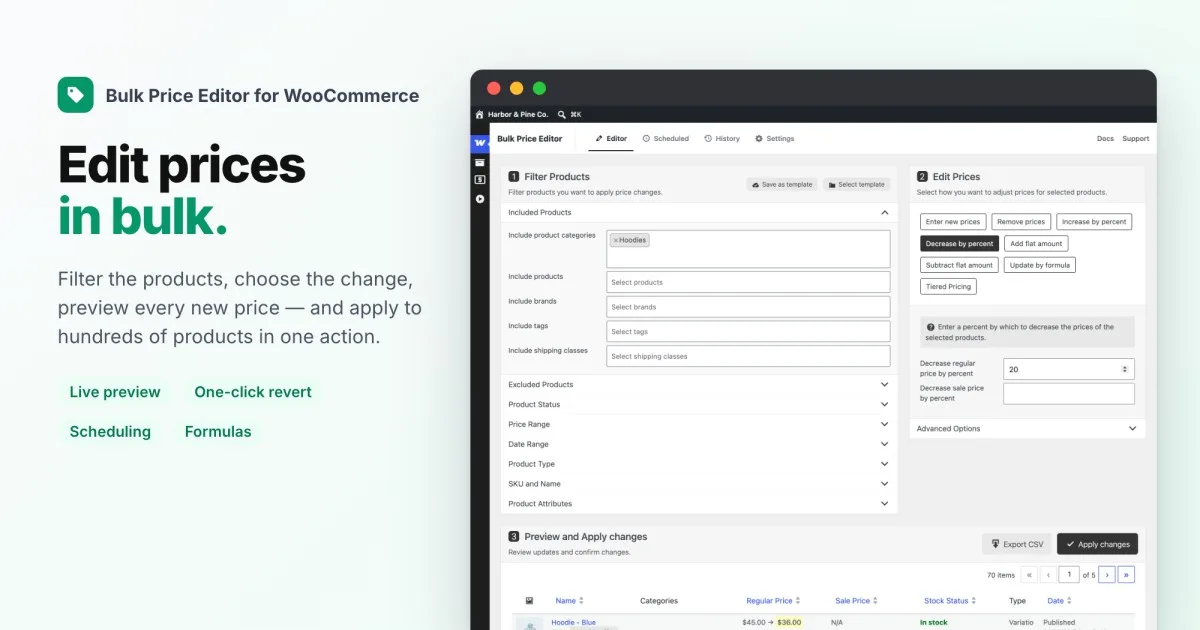The width and height of the screenshot is (1200, 630).
Task: Click the play circle icon in the sidebar
Action: tap(480, 199)
